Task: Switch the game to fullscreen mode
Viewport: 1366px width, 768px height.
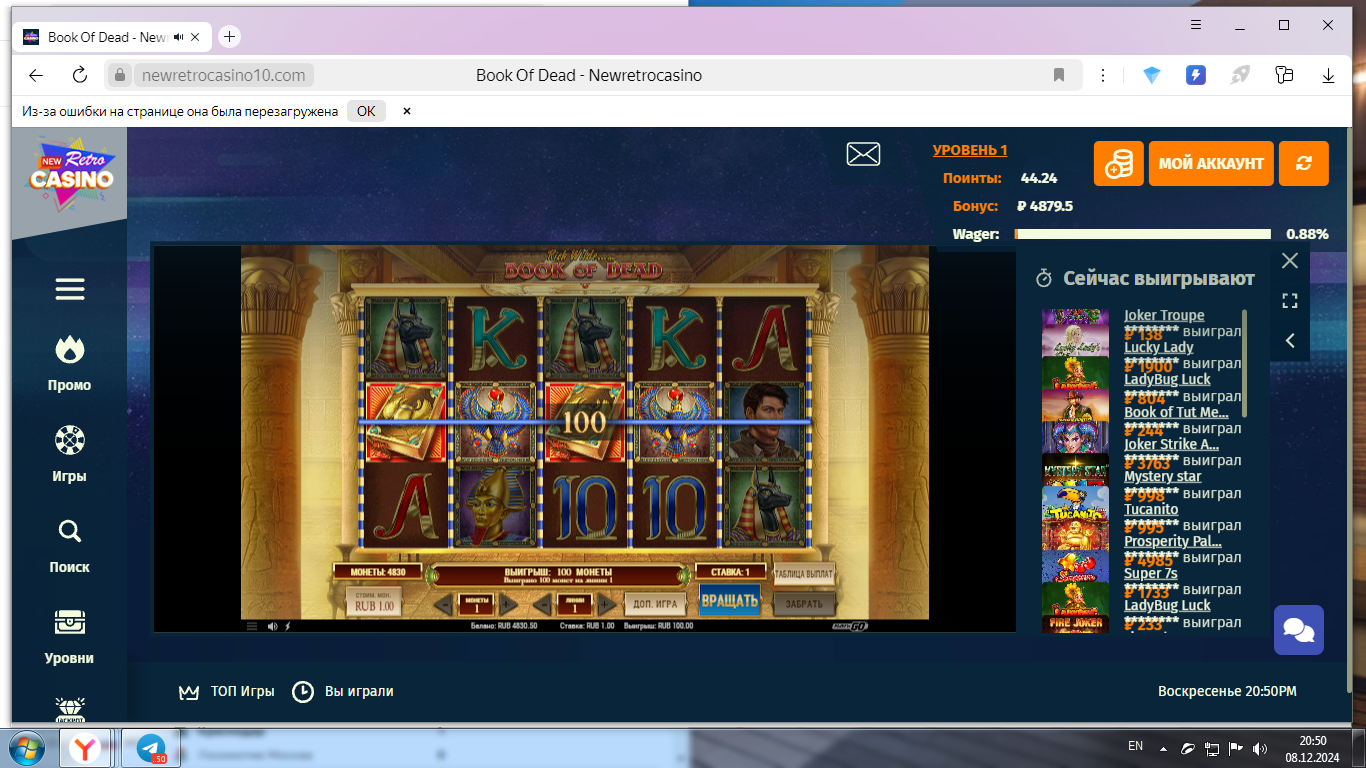Action: [x=1290, y=301]
